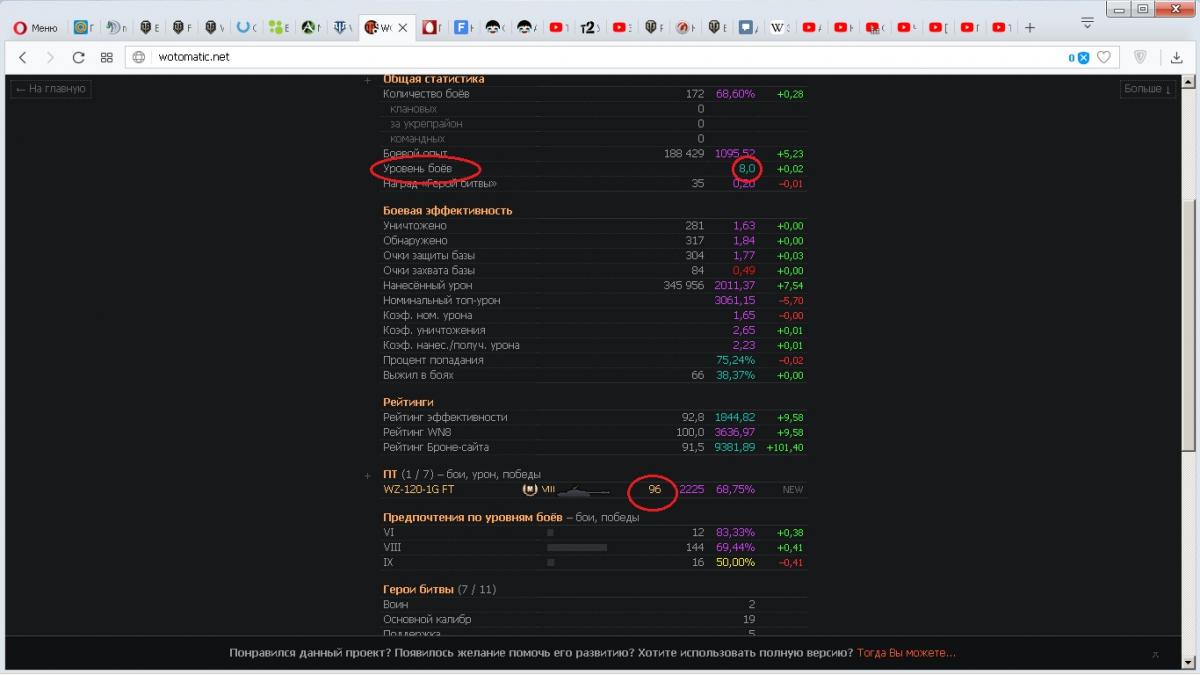Click the На главную button
1200x675 pixels.
51,89
